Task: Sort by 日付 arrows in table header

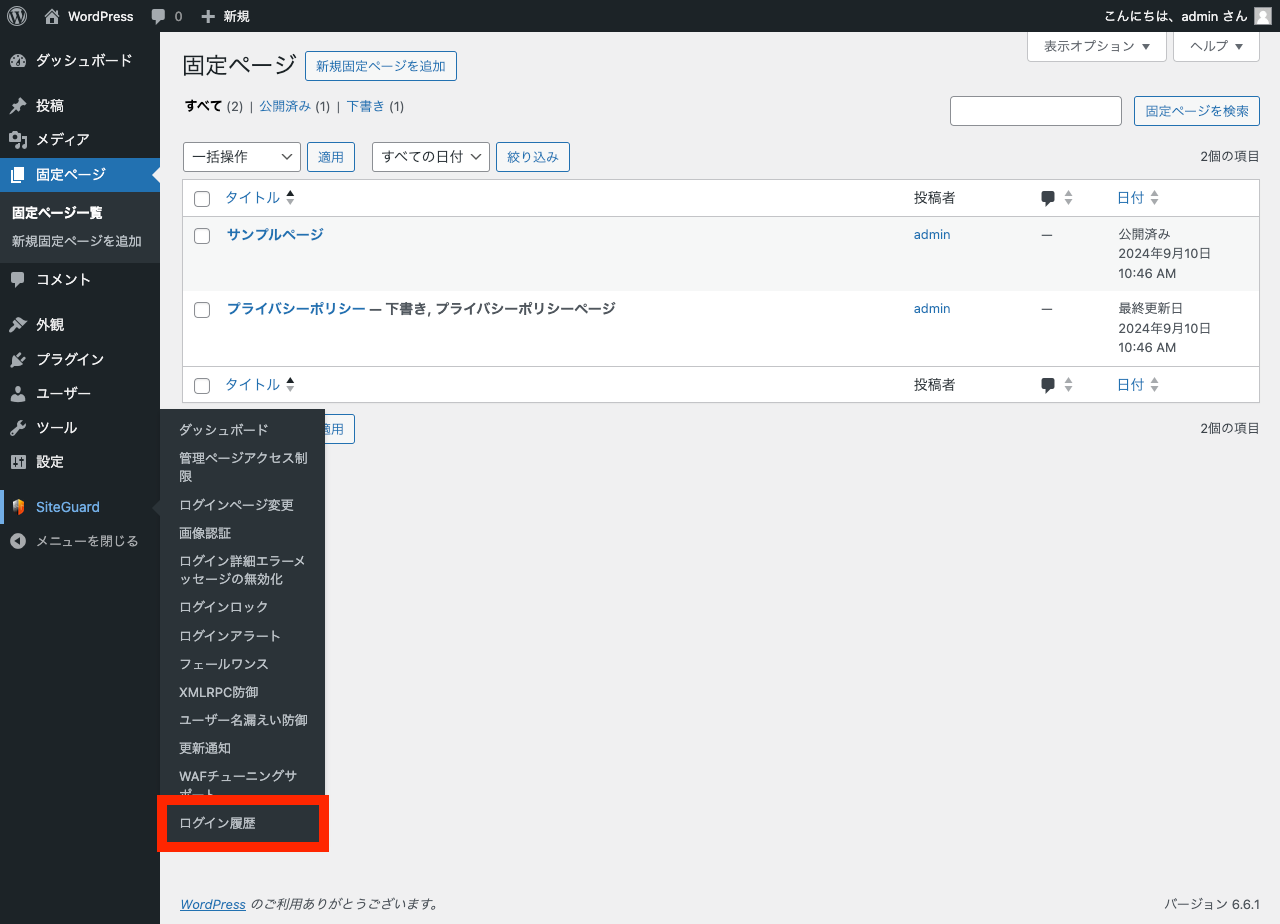Action: point(1154,198)
